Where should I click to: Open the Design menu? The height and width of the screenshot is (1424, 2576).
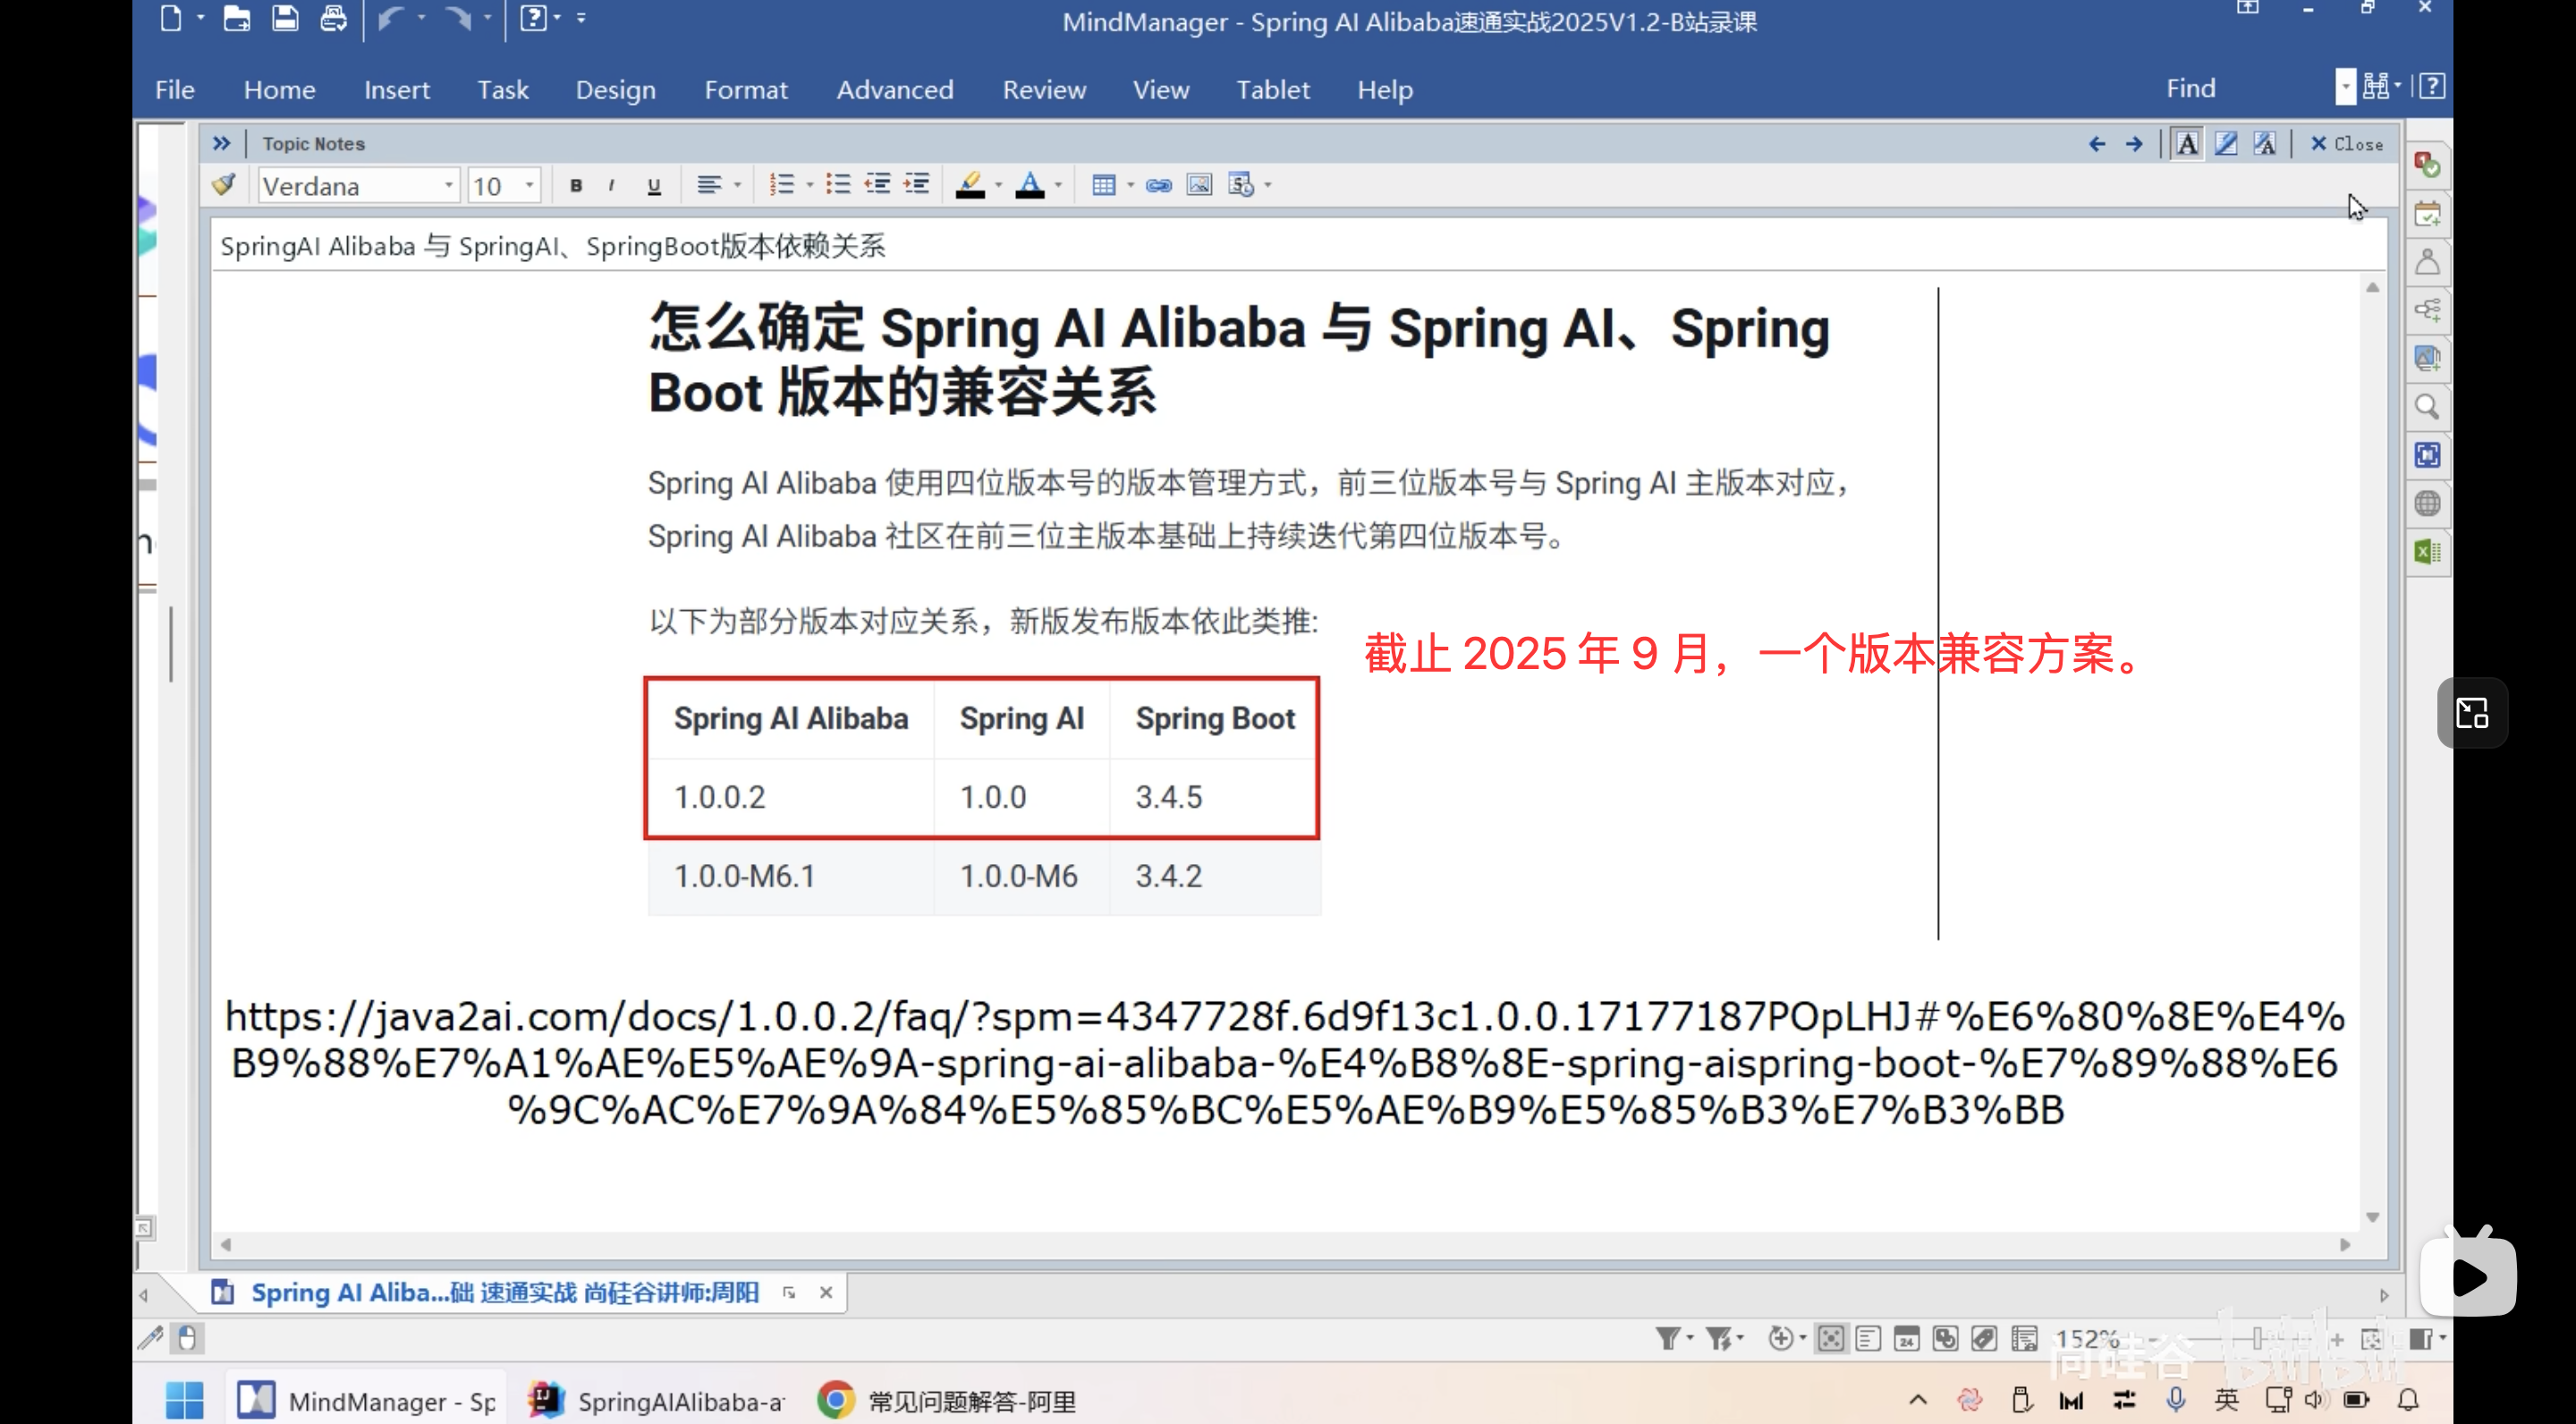point(615,90)
